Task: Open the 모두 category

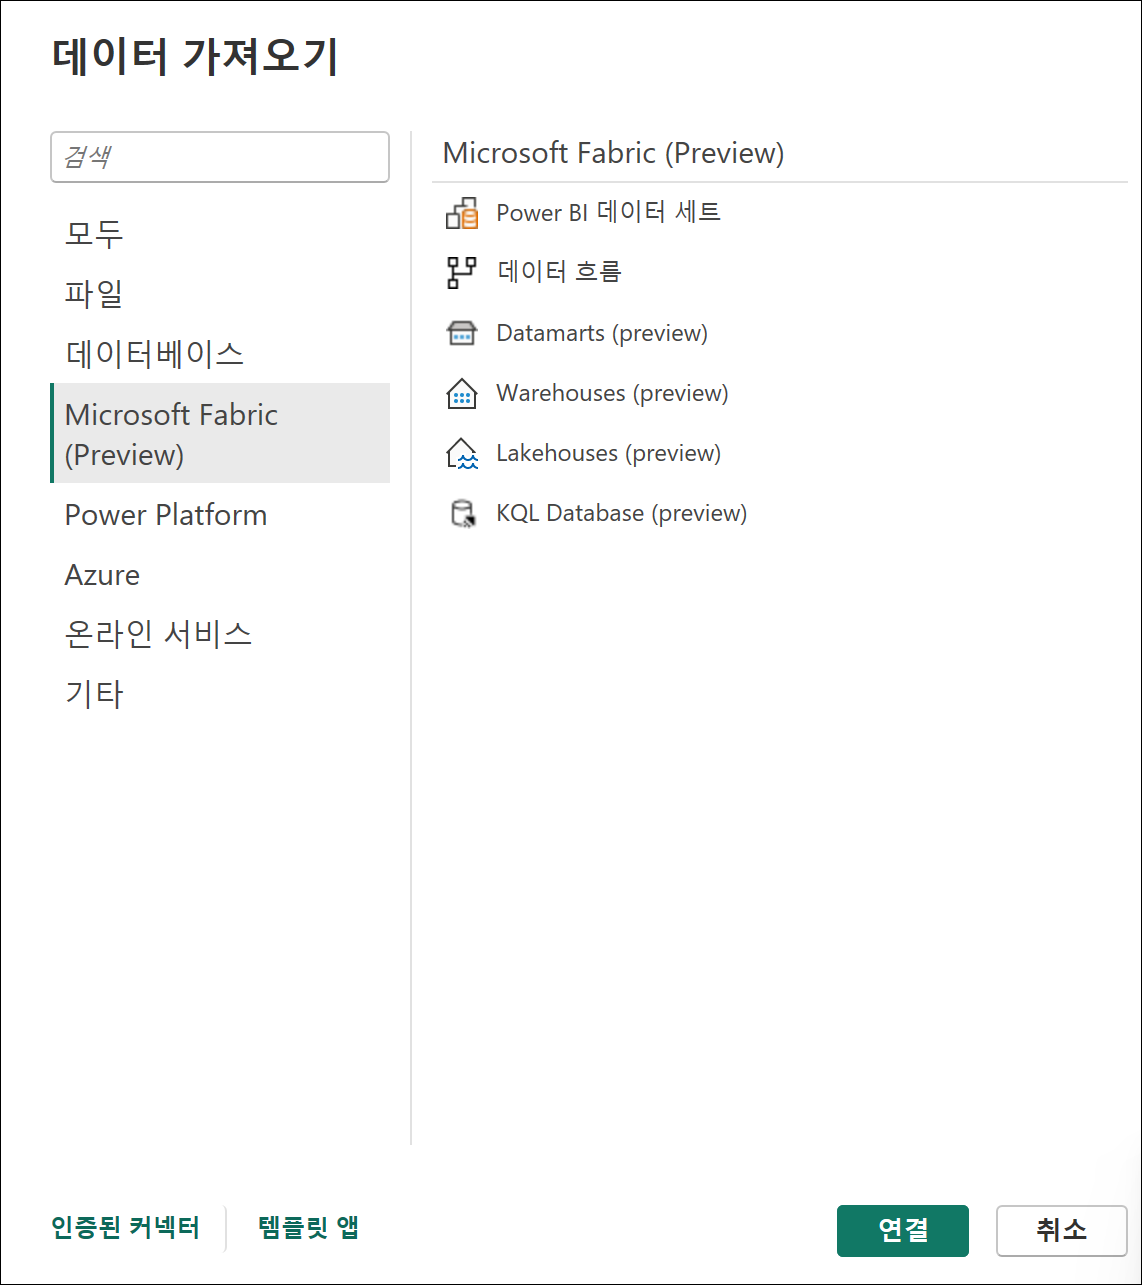Action: click(x=220, y=233)
